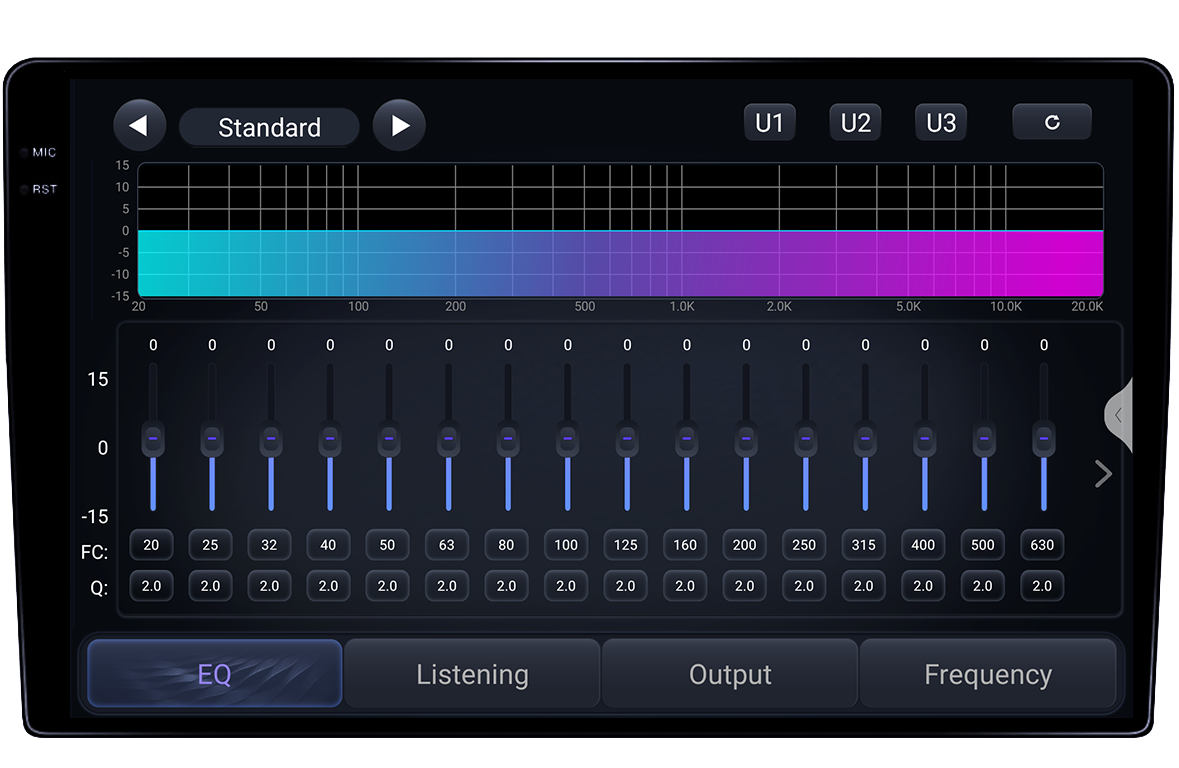Edit the FC value 125
1179x768 pixels.
(x=625, y=545)
